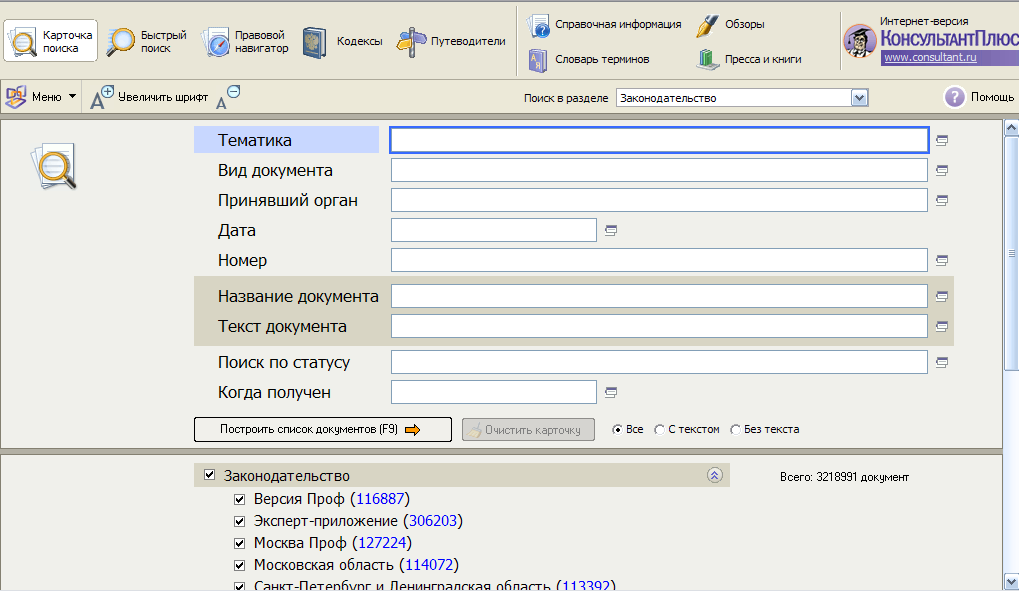The width and height of the screenshot is (1019, 592).
Task: Open Словарь терминов dictionary
Action: point(589,59)
